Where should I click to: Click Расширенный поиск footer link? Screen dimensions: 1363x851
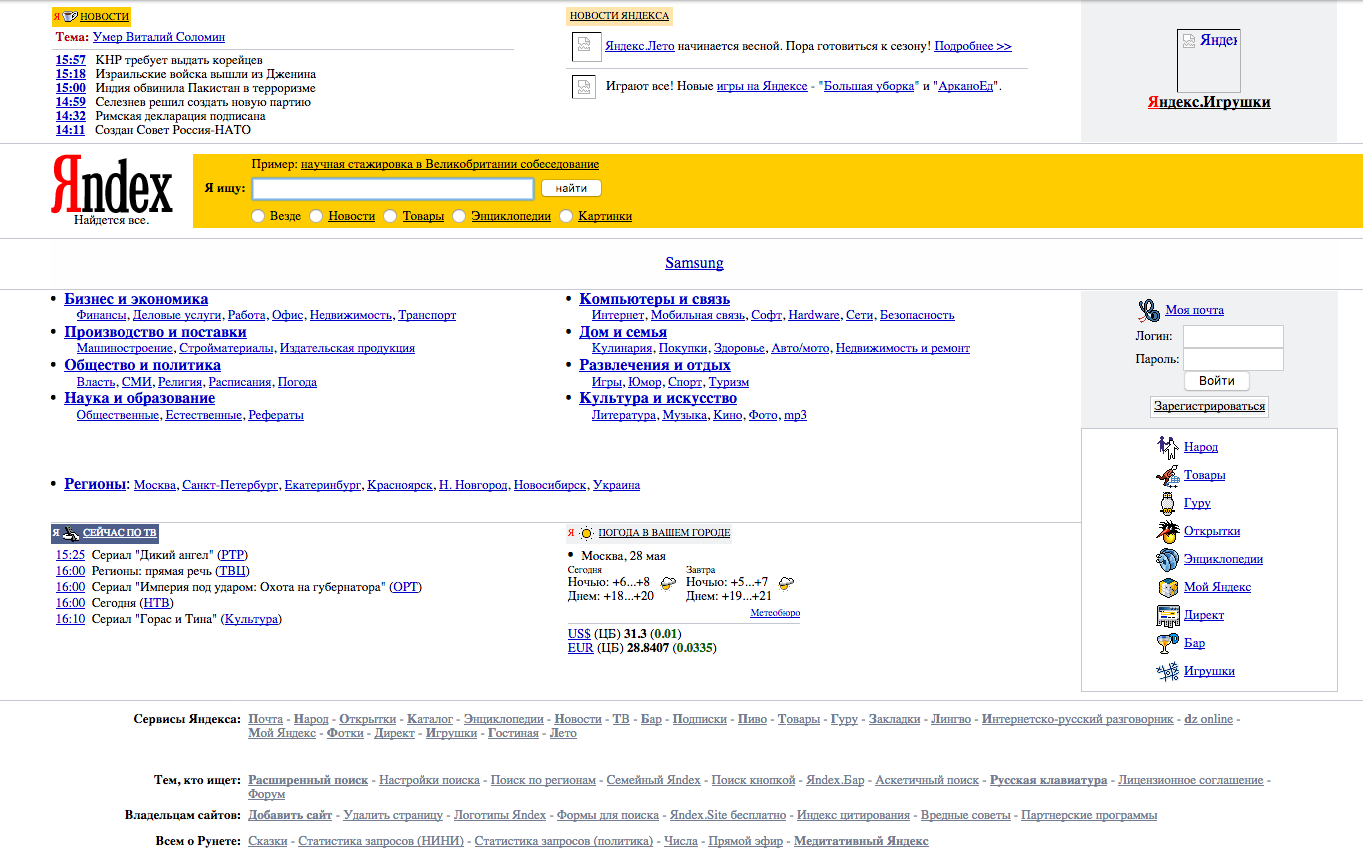pyautogui.click(x=308, y=780)
